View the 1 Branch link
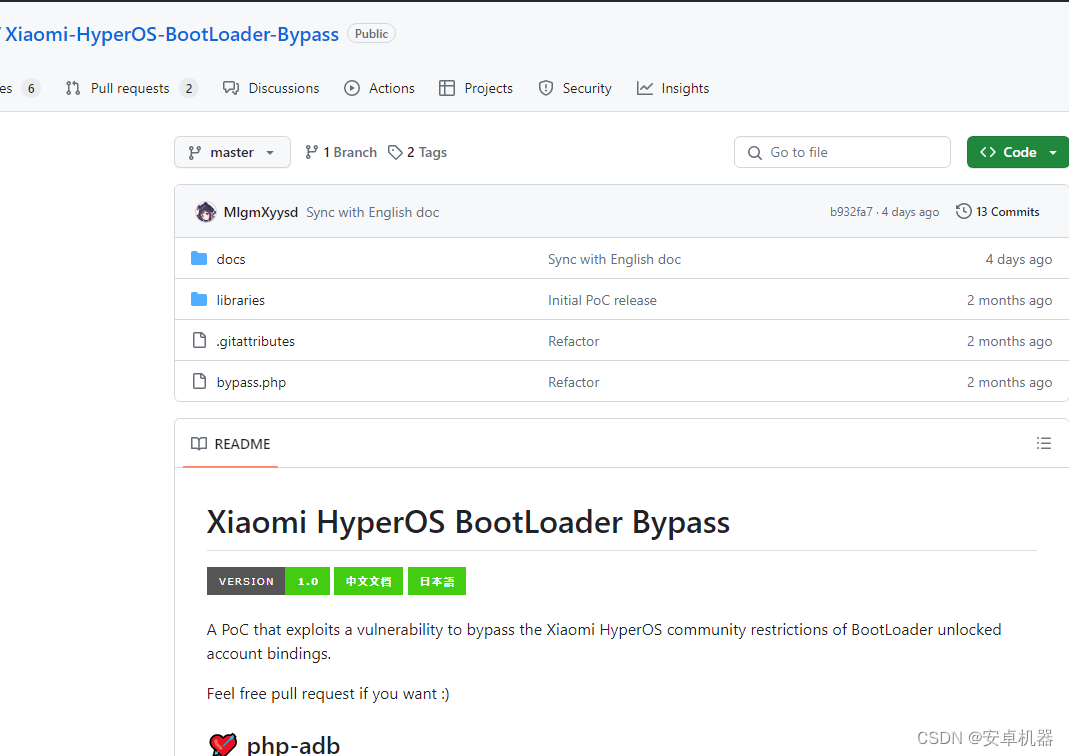This screenshot has width=1069, height=756. point(341,152)
